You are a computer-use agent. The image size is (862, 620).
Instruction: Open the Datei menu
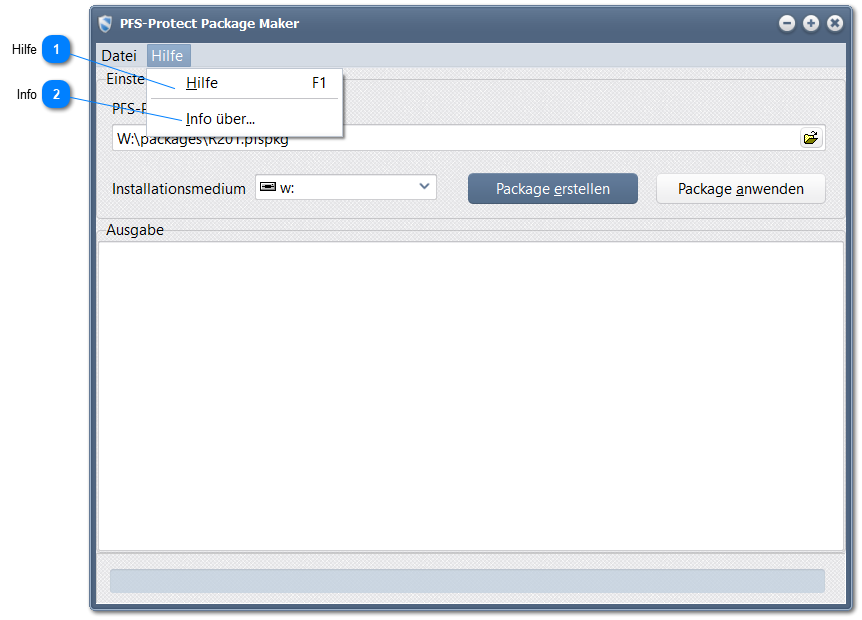click(119, 56)
